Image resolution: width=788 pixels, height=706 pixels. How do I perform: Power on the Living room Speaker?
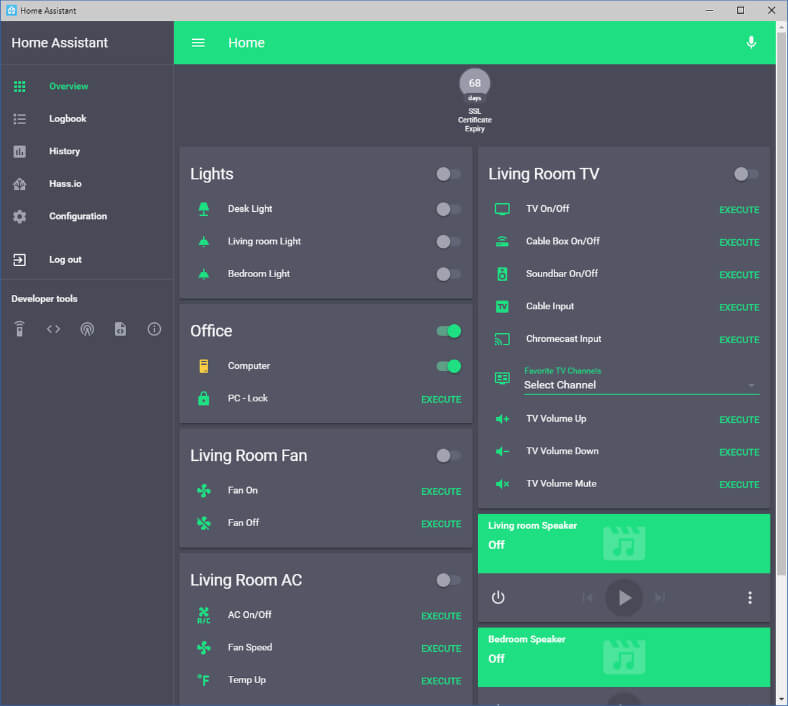coord(498,597)
